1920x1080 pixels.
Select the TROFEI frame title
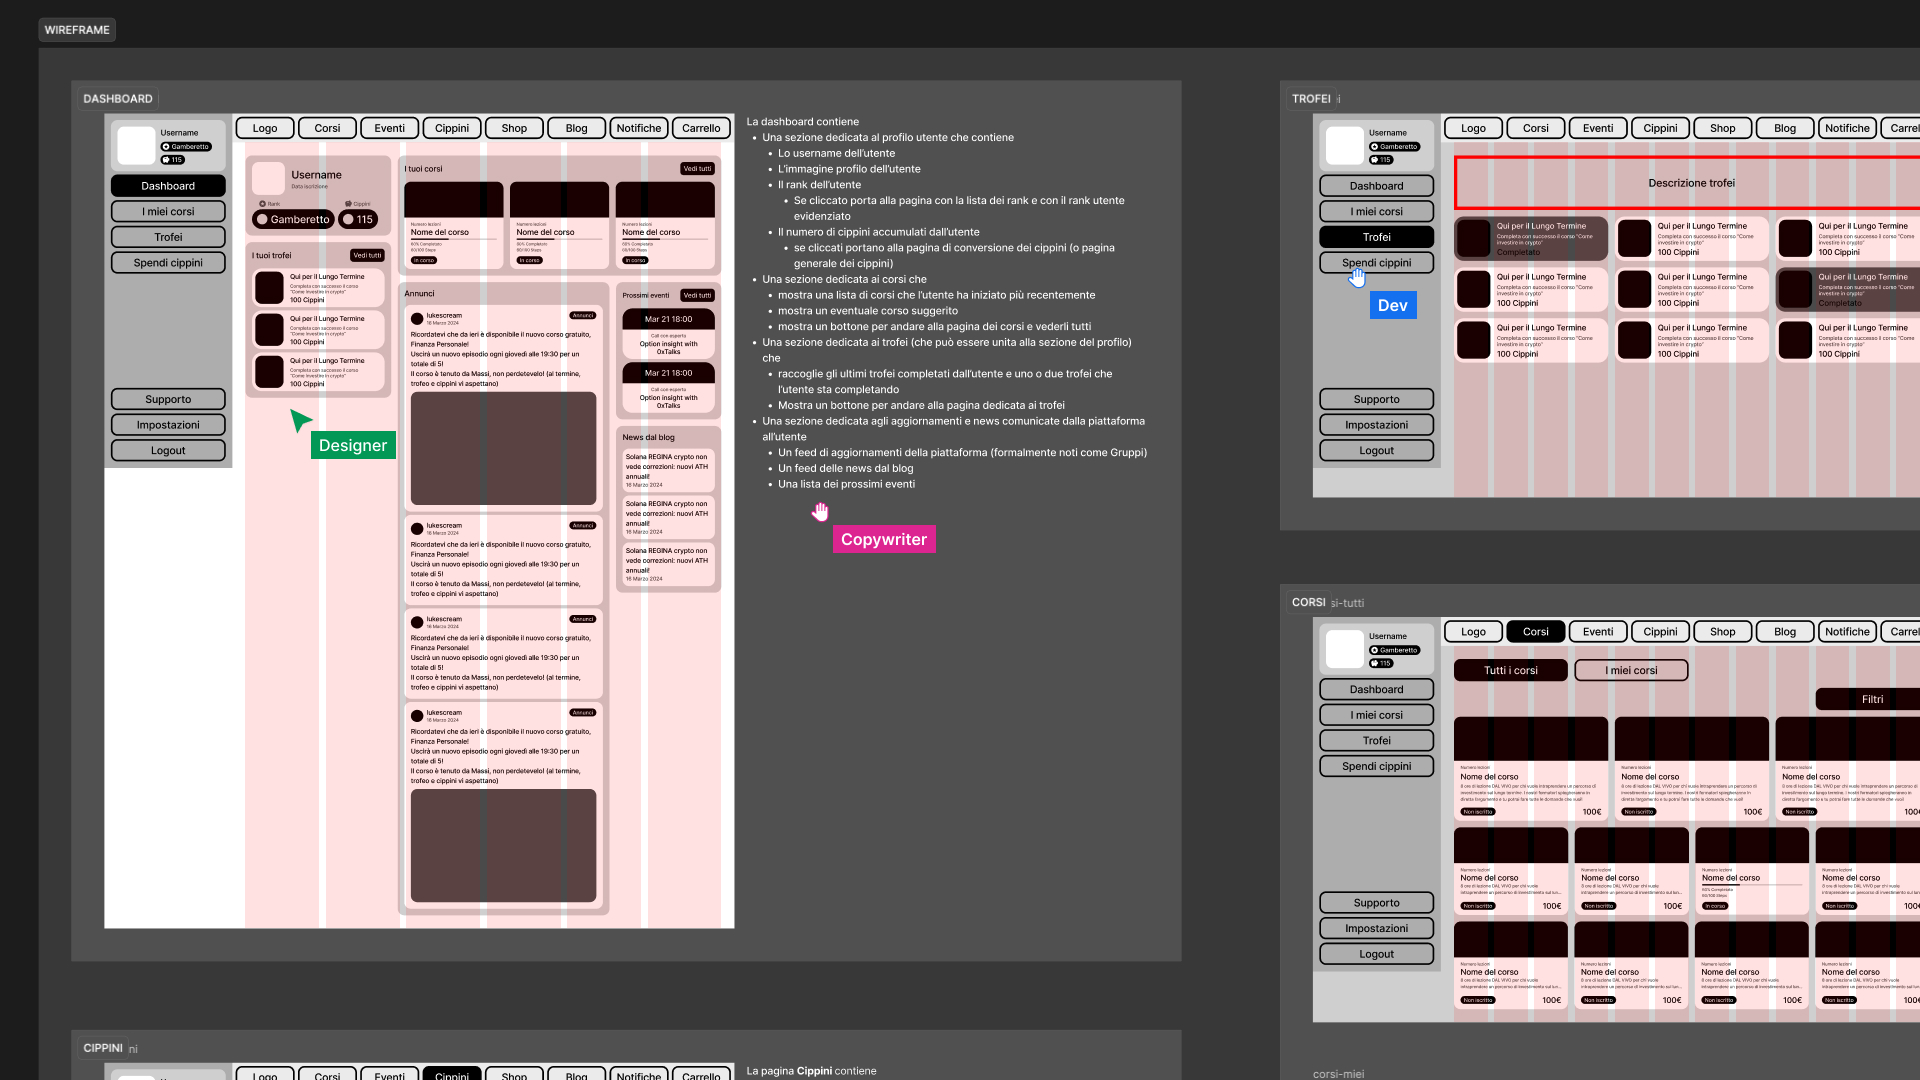tap(1311, 99)
